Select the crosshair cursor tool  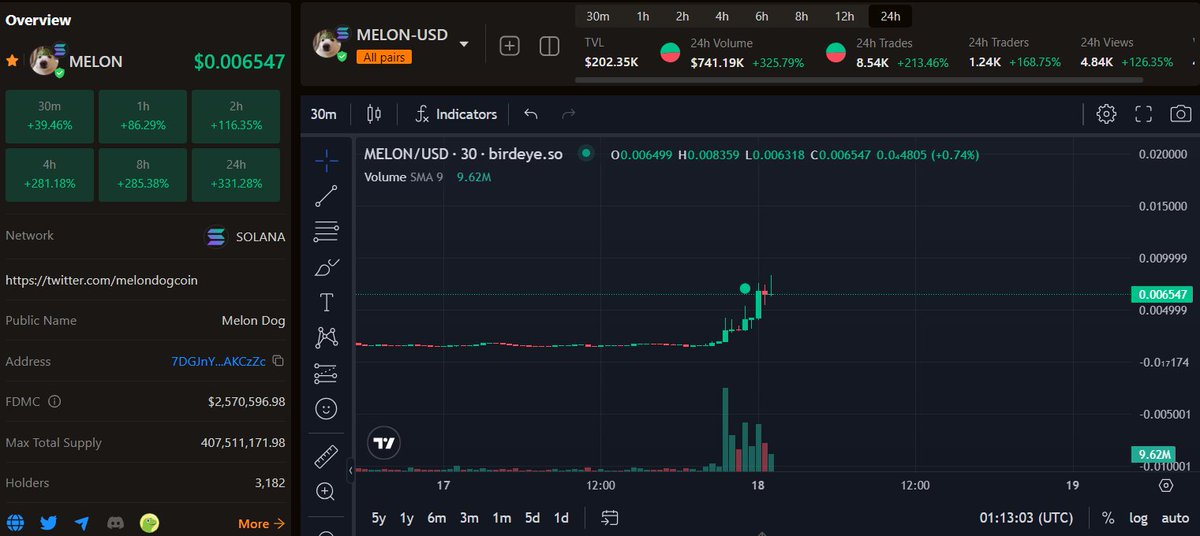326,159
